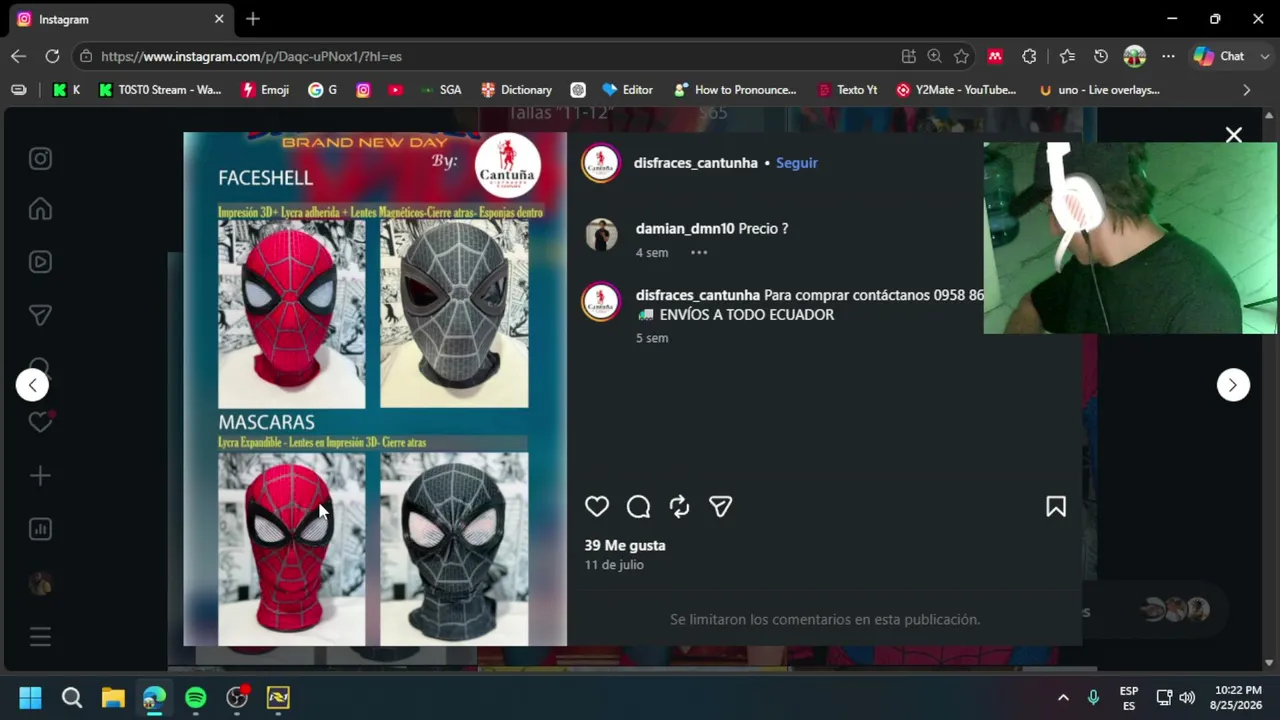1280x720 pixels.
Task: Like the post with the heart icon
Action: click(597, 507)
